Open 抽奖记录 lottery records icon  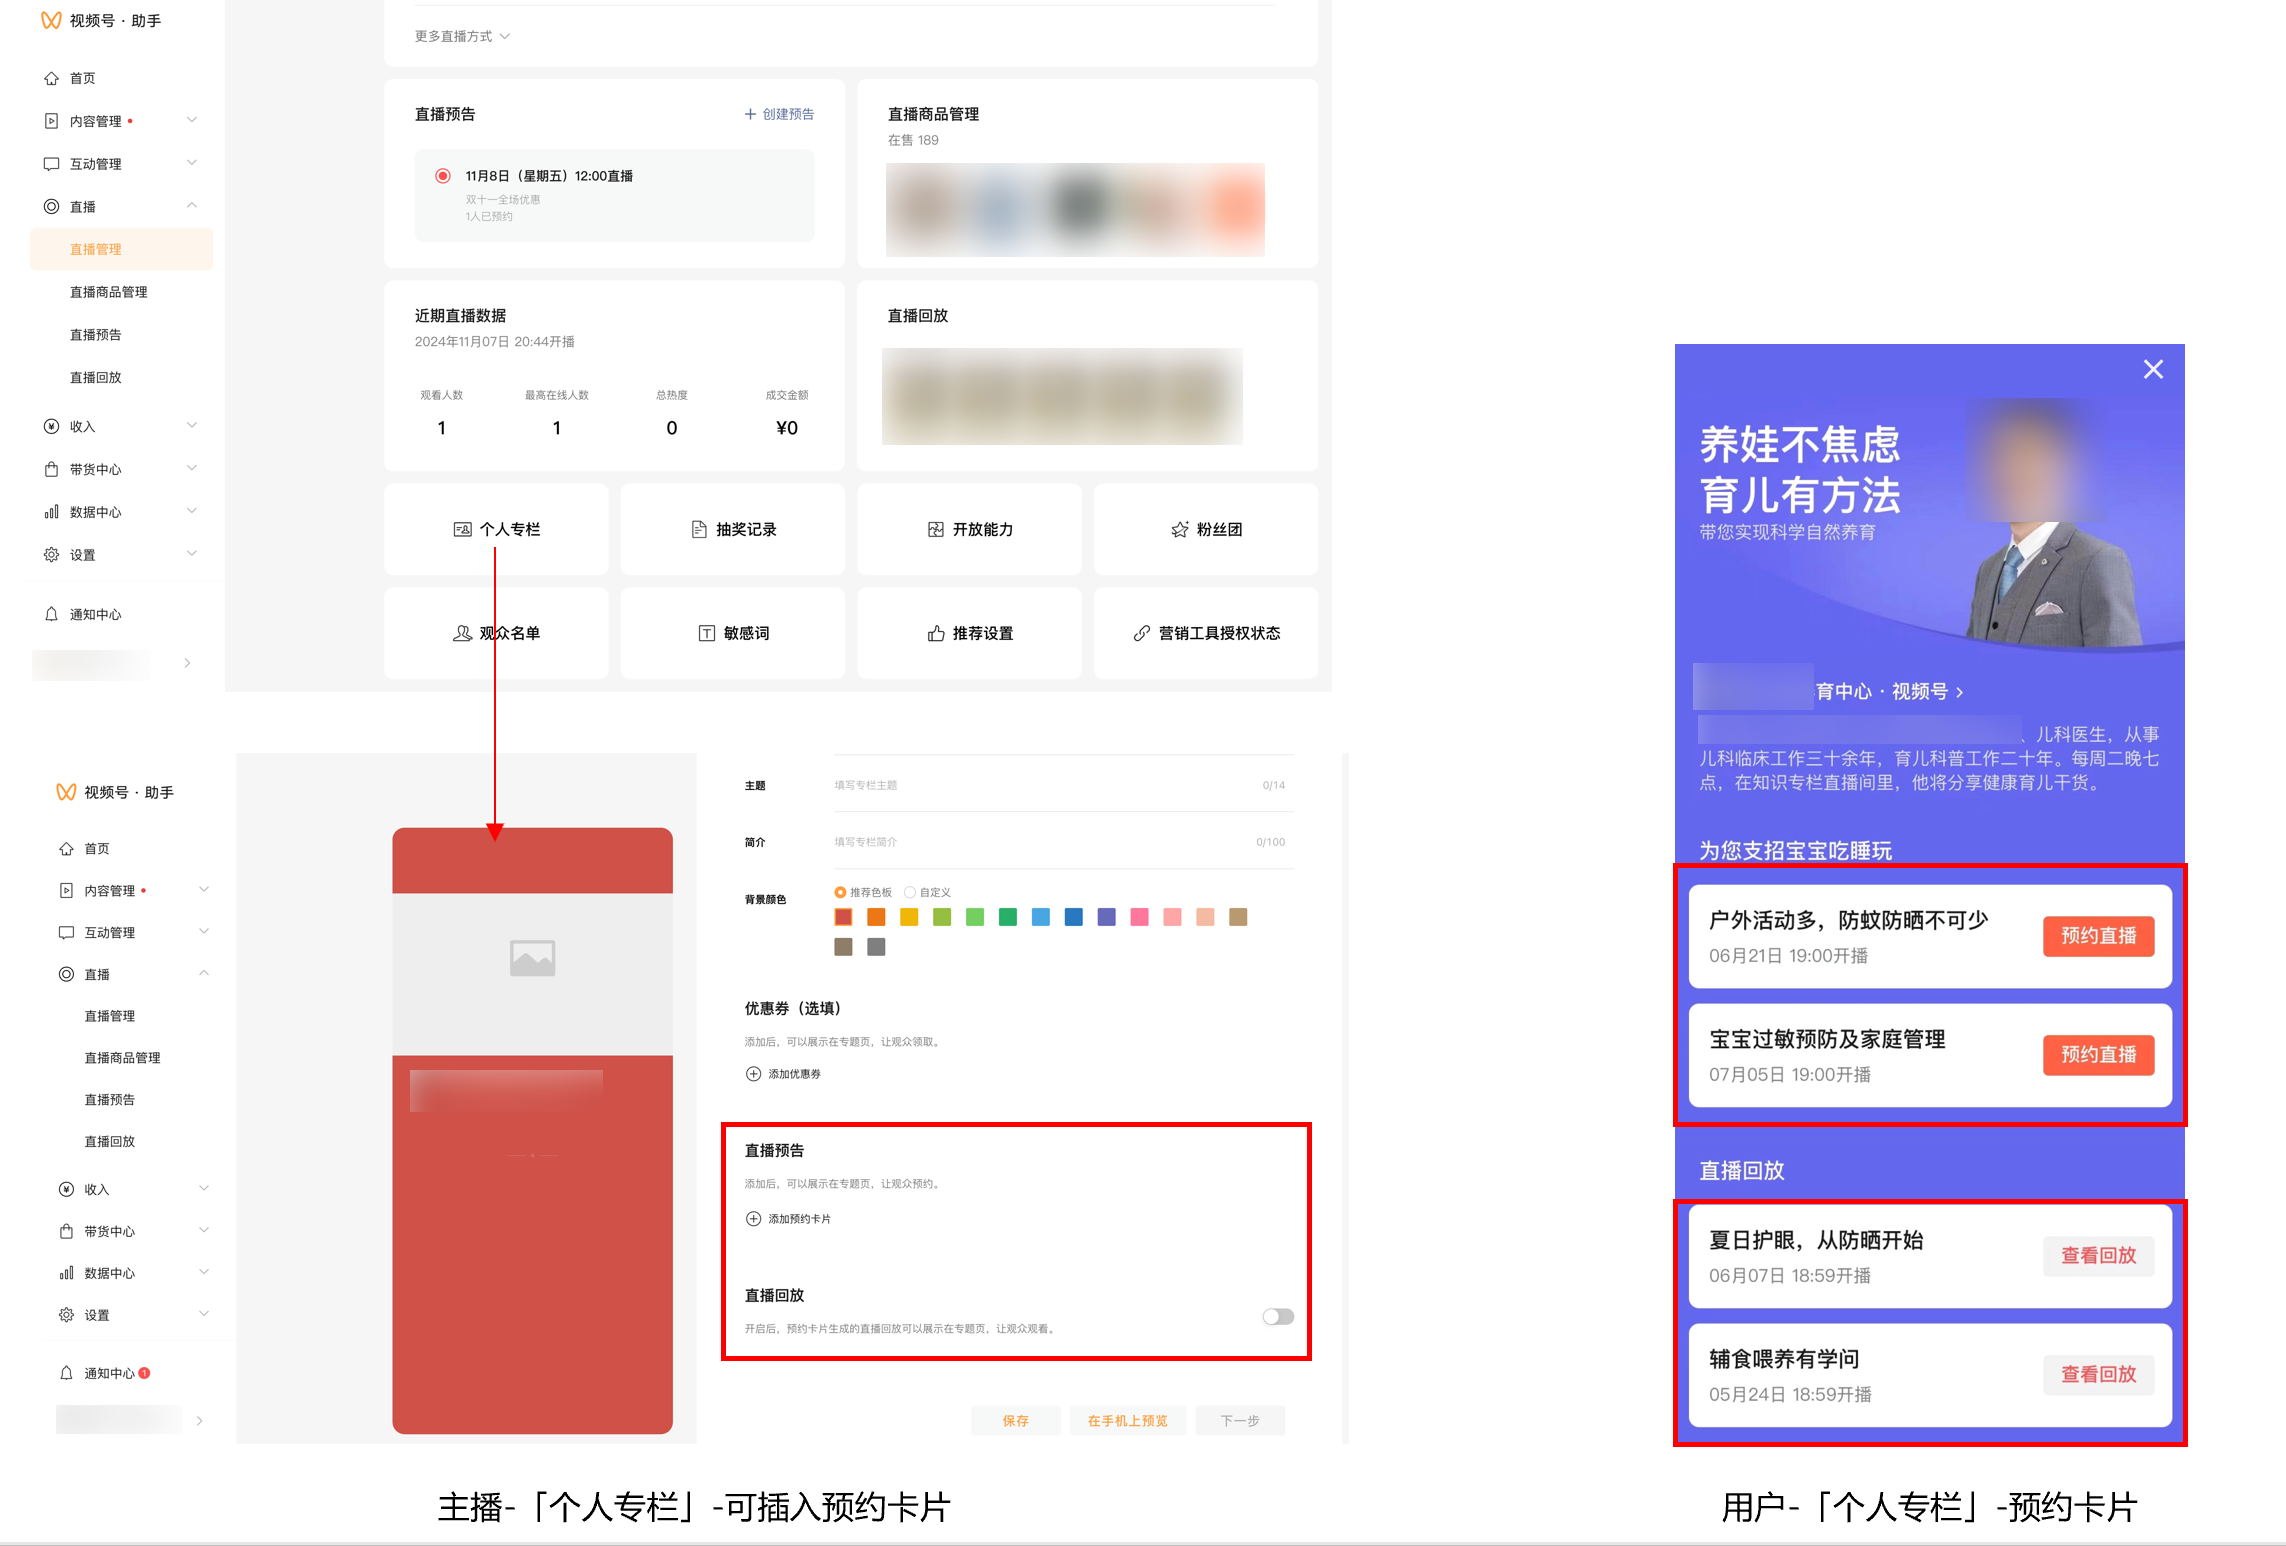click(x=699, y=529)
